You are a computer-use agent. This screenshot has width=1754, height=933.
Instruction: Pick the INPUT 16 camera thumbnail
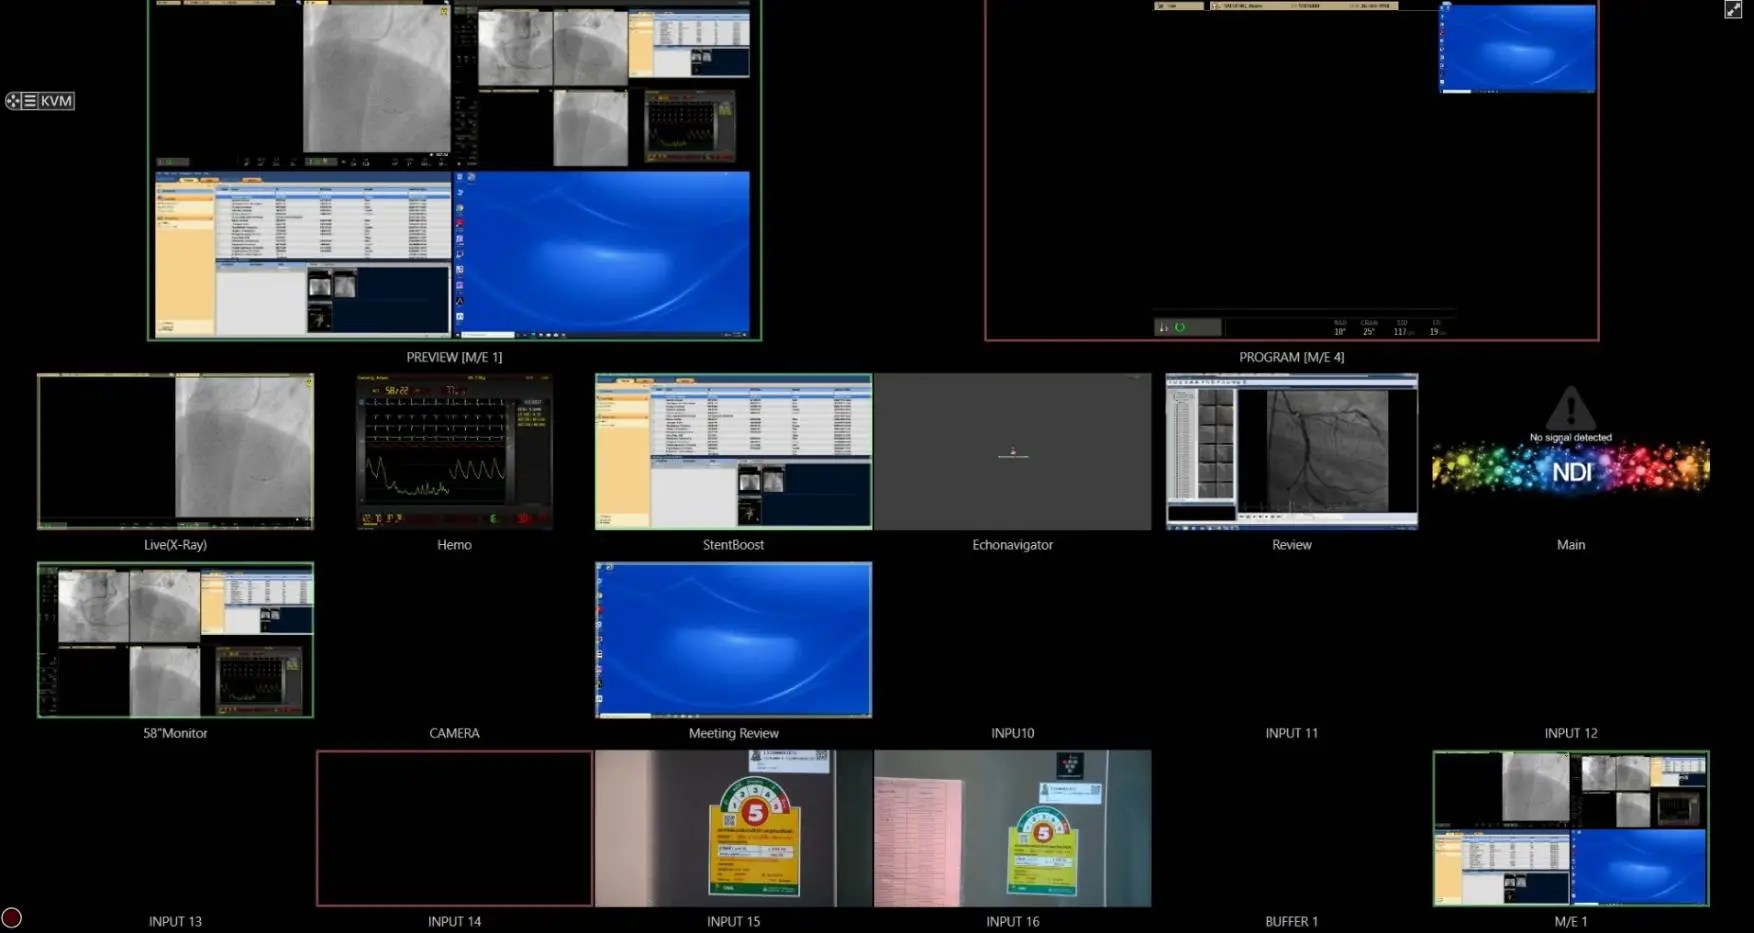coord(1012,828)
